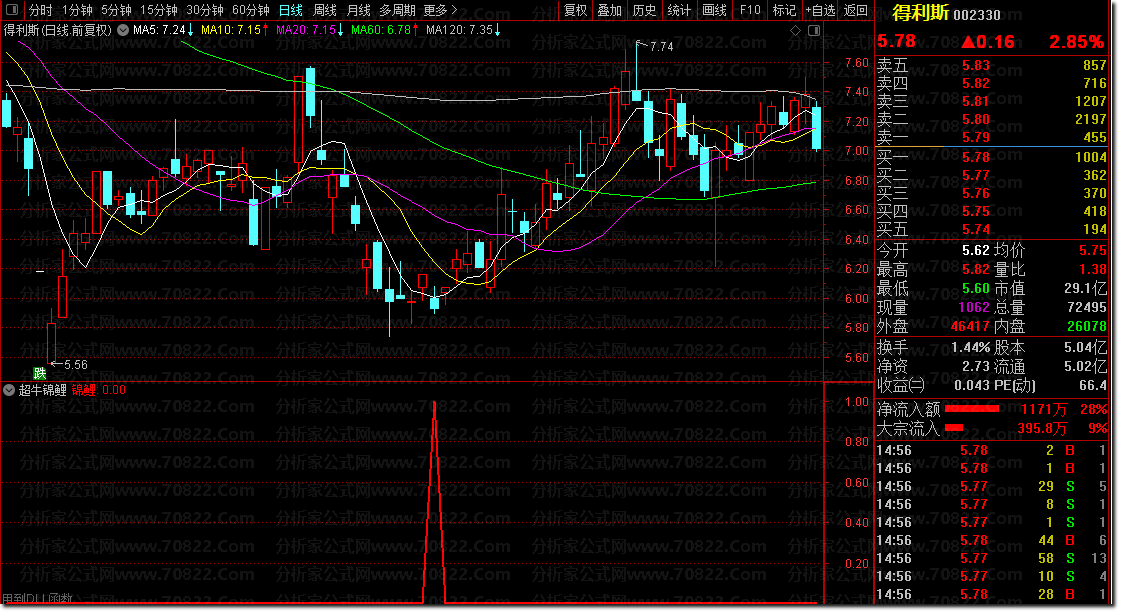Click the trade row with volume 44
This screenshot has height=612, width=1121.
pyautogui.click(x=992, y=541)
